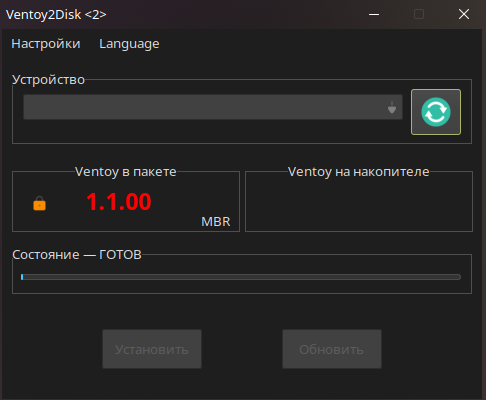Close the Ventoy2Disk window
This screenshot has height=400, width=486.
(464, 14)
